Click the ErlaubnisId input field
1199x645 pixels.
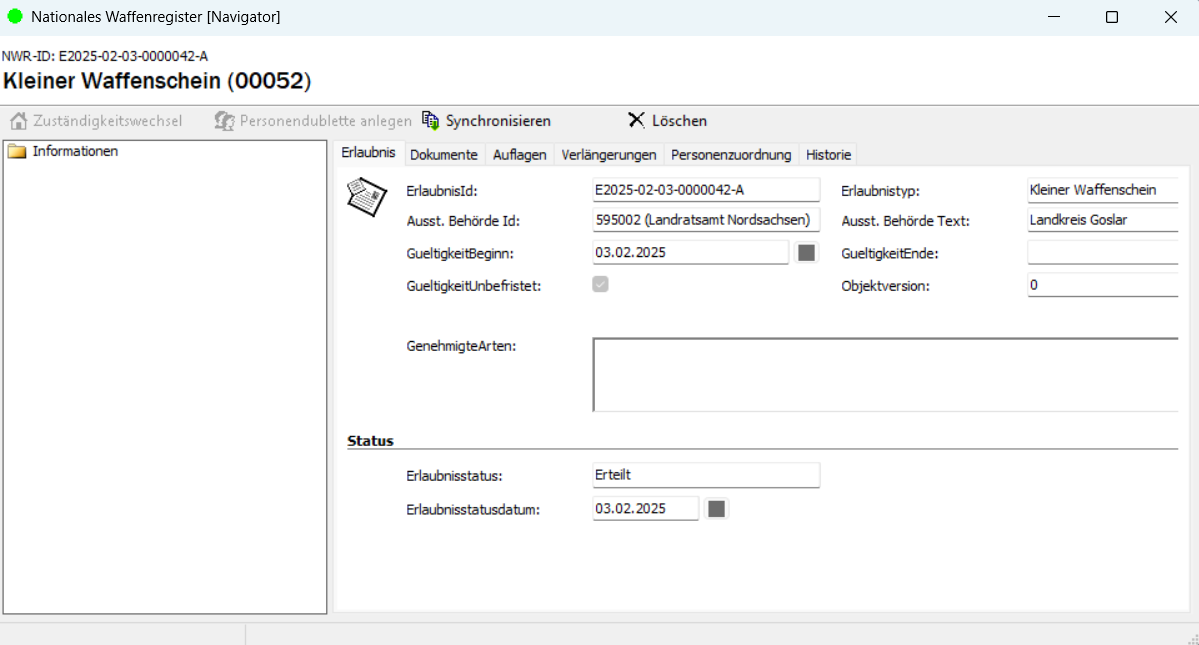705,190
